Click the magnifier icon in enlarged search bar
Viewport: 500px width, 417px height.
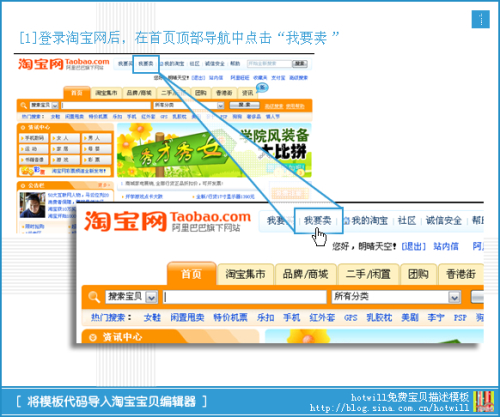click(94, 297)
